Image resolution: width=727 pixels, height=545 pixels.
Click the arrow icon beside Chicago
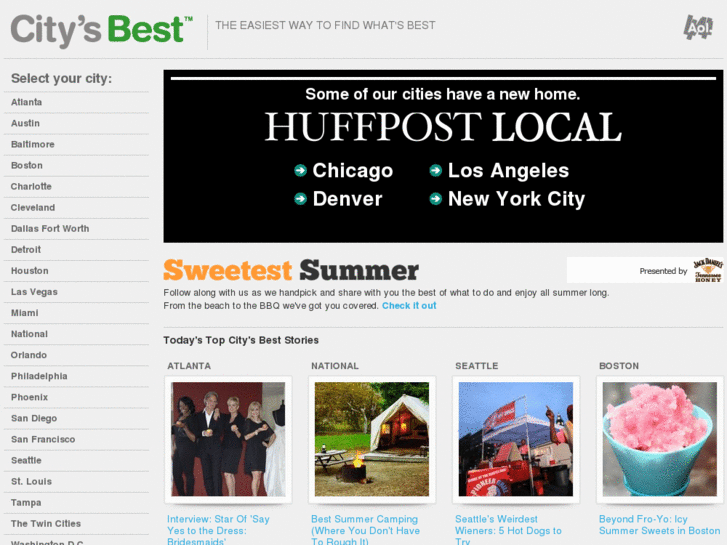pyautogui.click(x=300, y=170)
